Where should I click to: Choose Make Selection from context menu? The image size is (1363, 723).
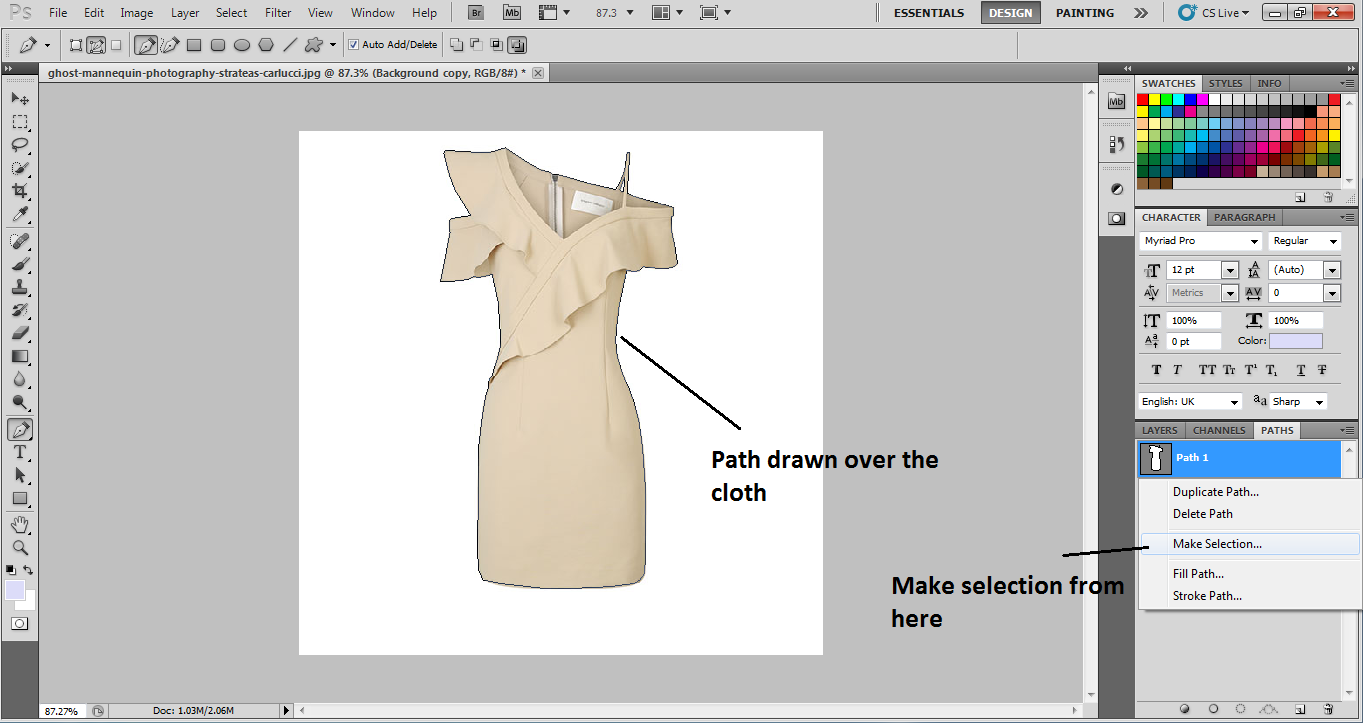(x=1217, y=544)
